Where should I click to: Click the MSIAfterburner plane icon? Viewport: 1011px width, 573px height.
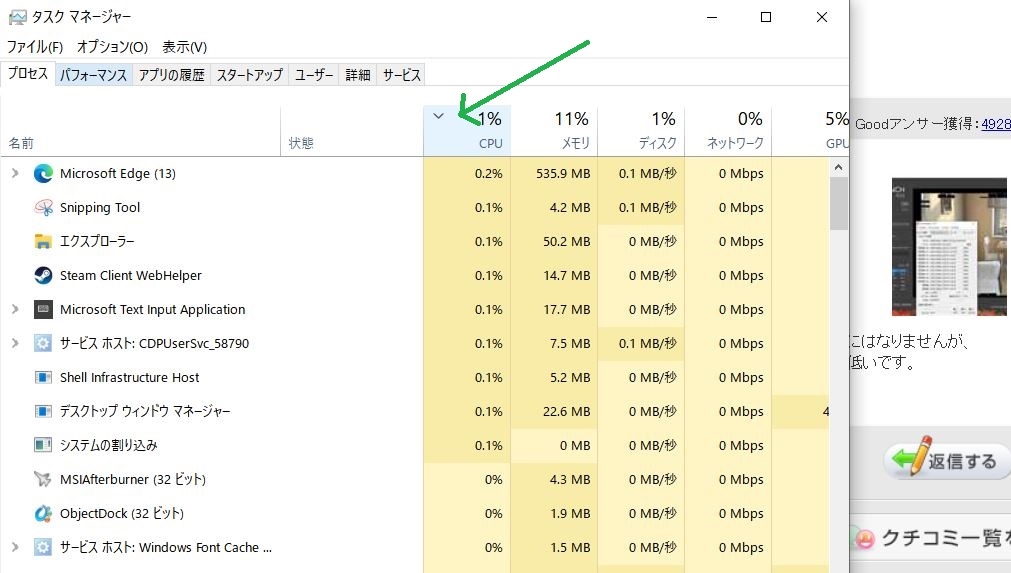(x=43, y=480)
